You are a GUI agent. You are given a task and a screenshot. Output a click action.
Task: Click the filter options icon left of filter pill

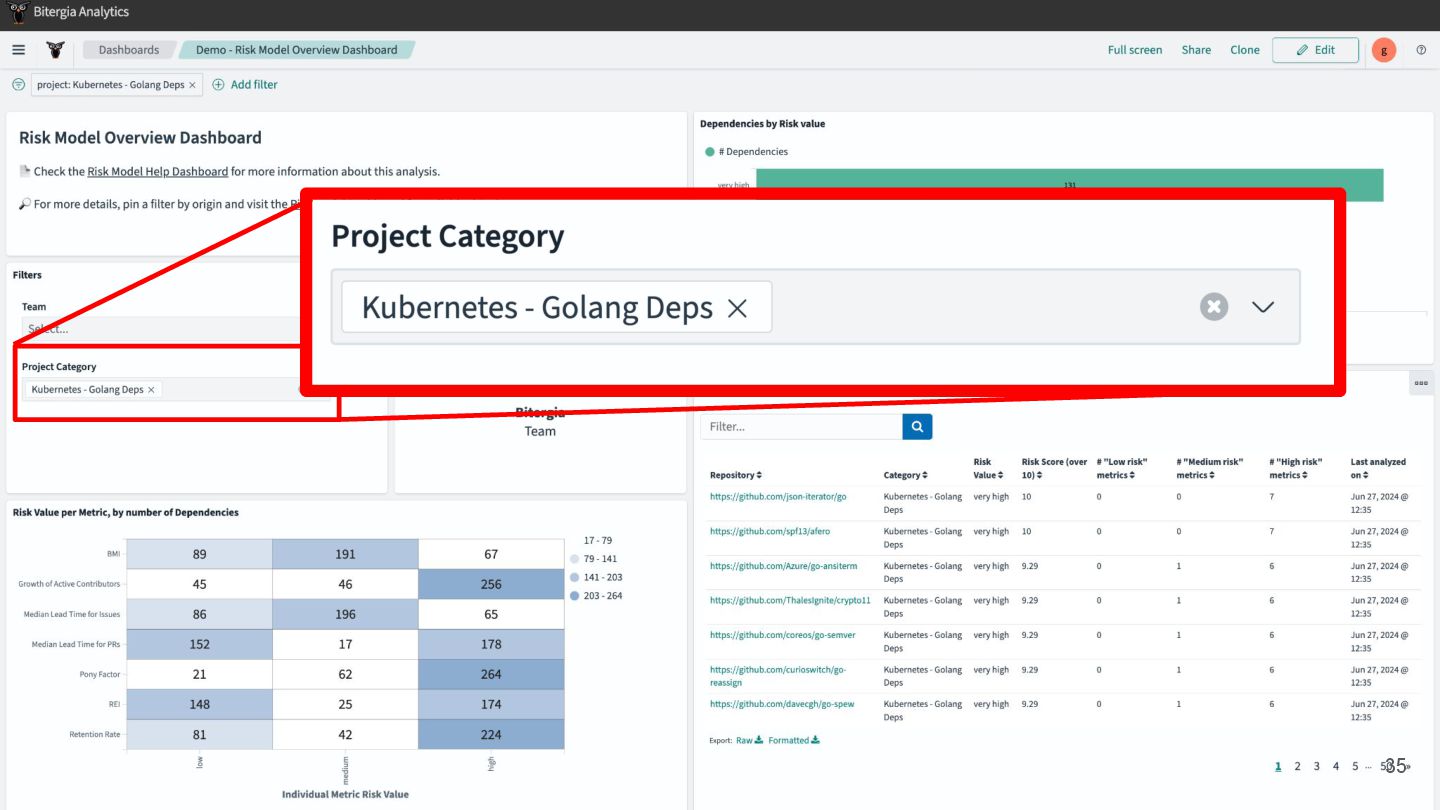(18, 85)
